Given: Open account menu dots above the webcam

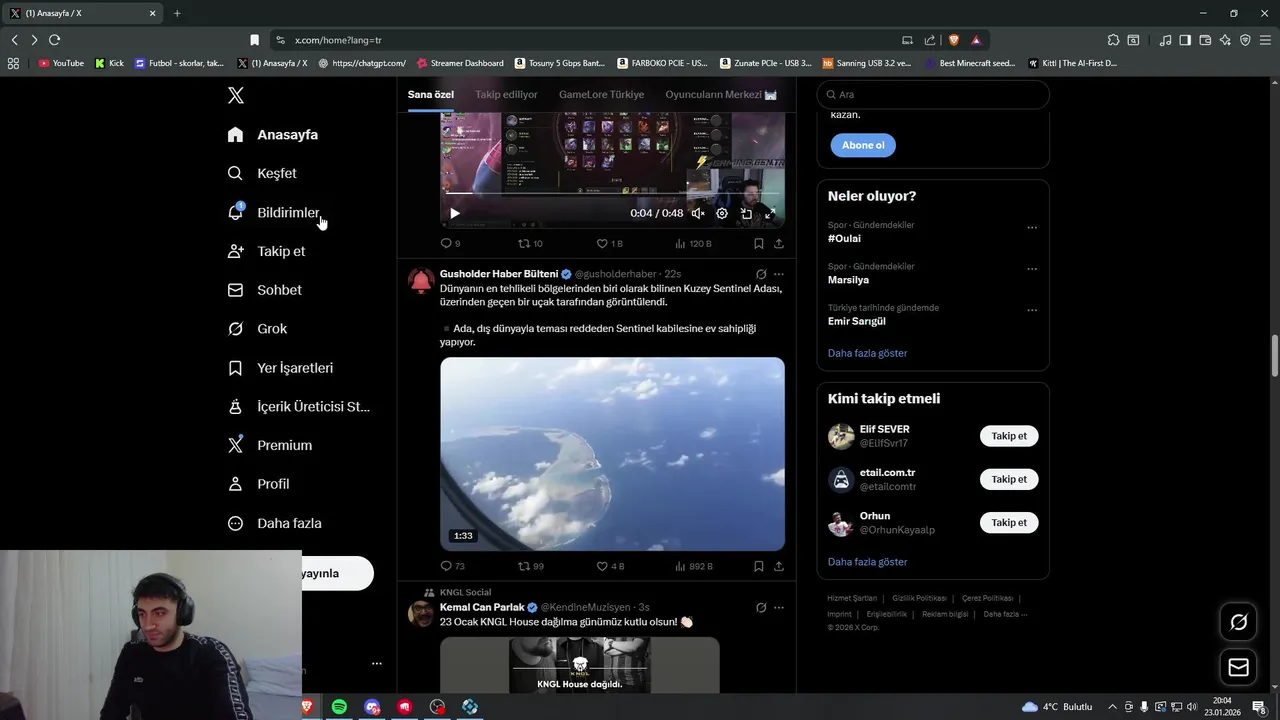Looking at the screenshot, I should pyautogui.click(x=377, y=663).
